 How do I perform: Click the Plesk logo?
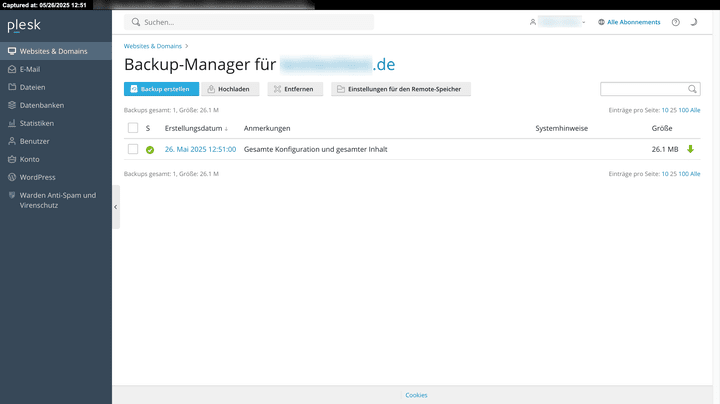30,22
